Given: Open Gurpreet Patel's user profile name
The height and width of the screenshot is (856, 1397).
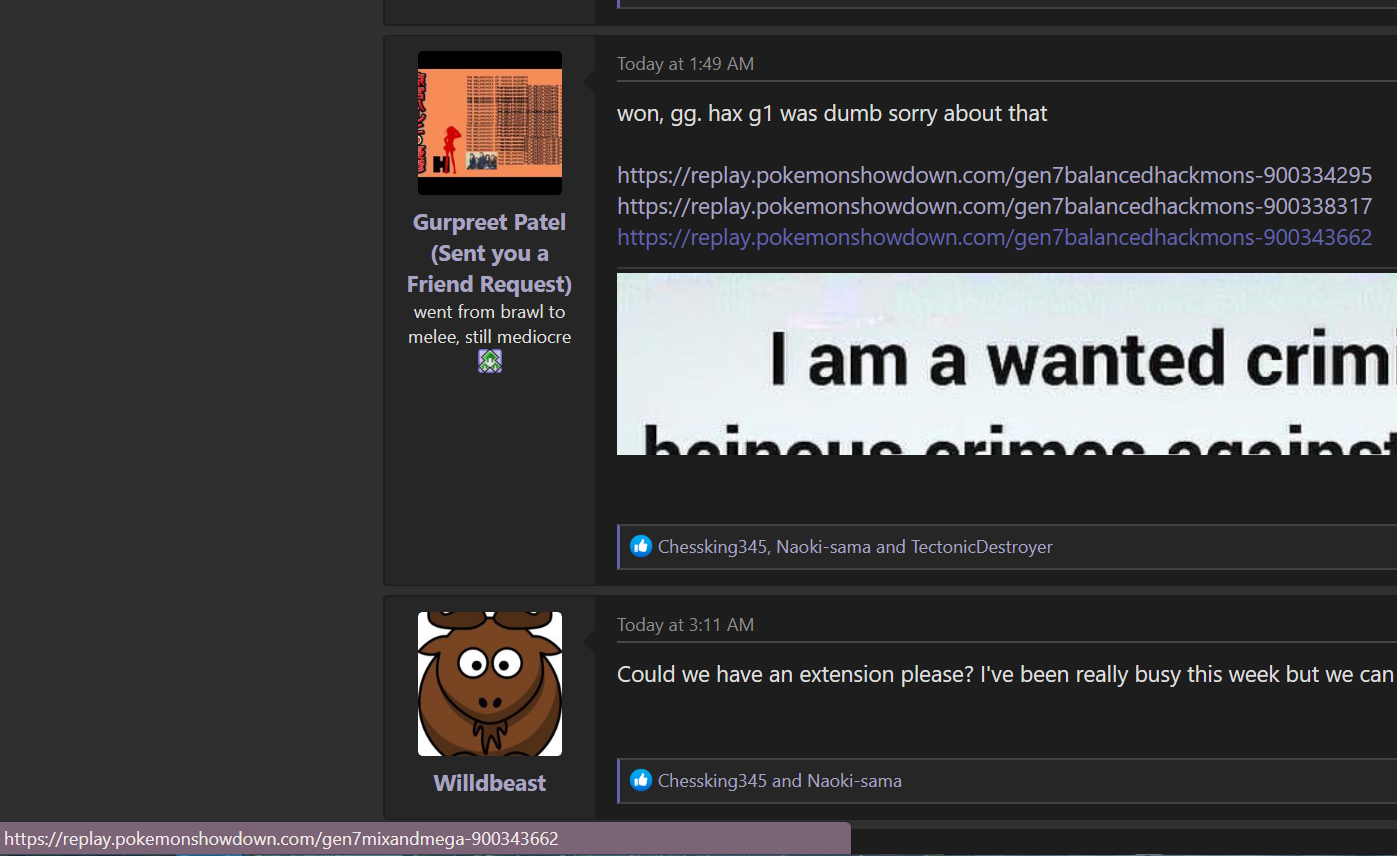Looking at the screenshot, I should click(490, 253).
